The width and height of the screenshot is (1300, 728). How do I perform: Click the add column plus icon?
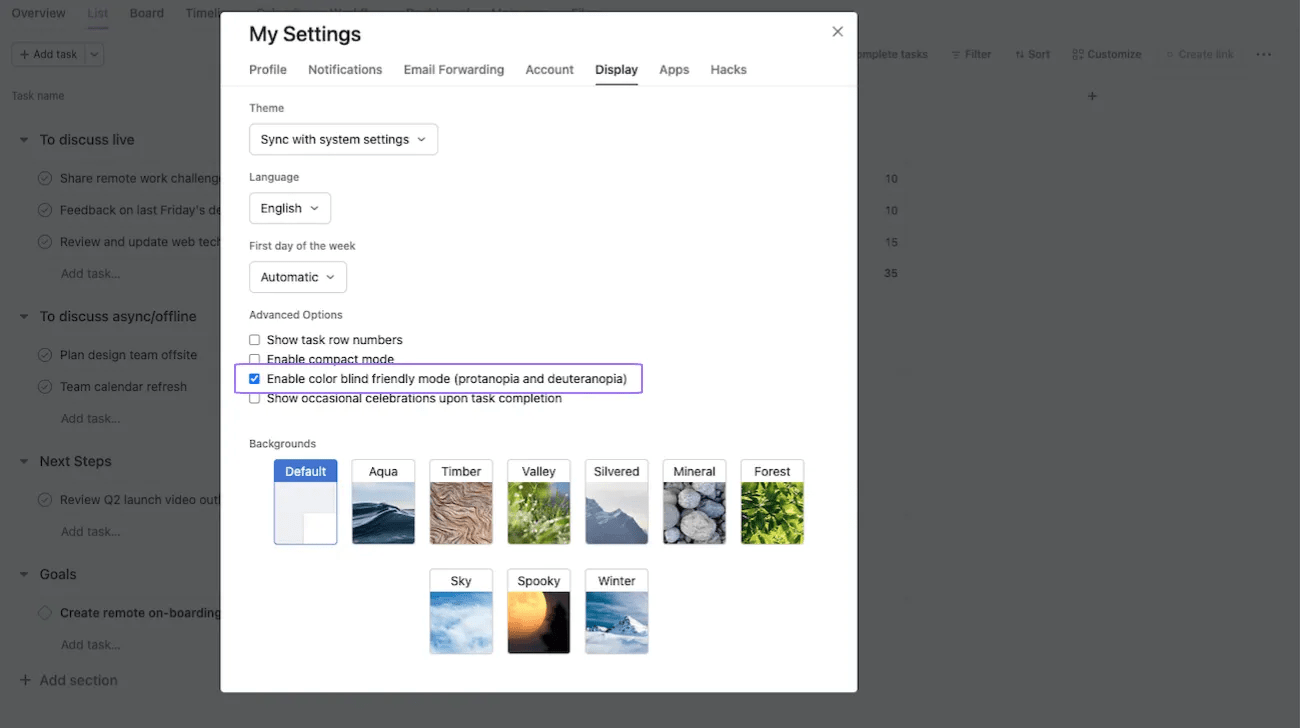(x=1092, y=96)
